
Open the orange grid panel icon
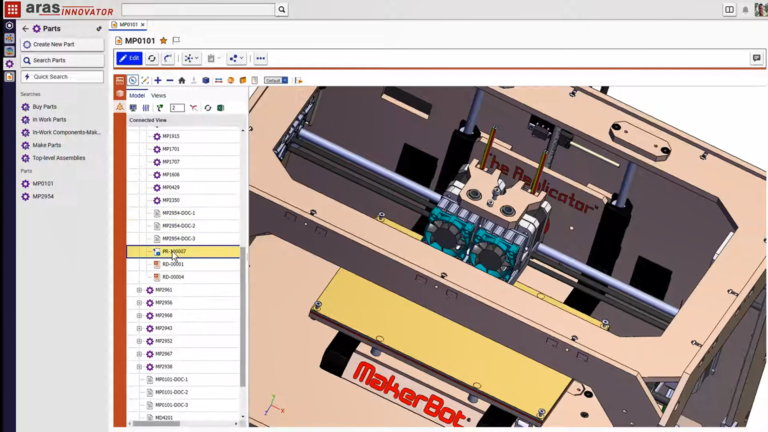click(x=120, y=80)
